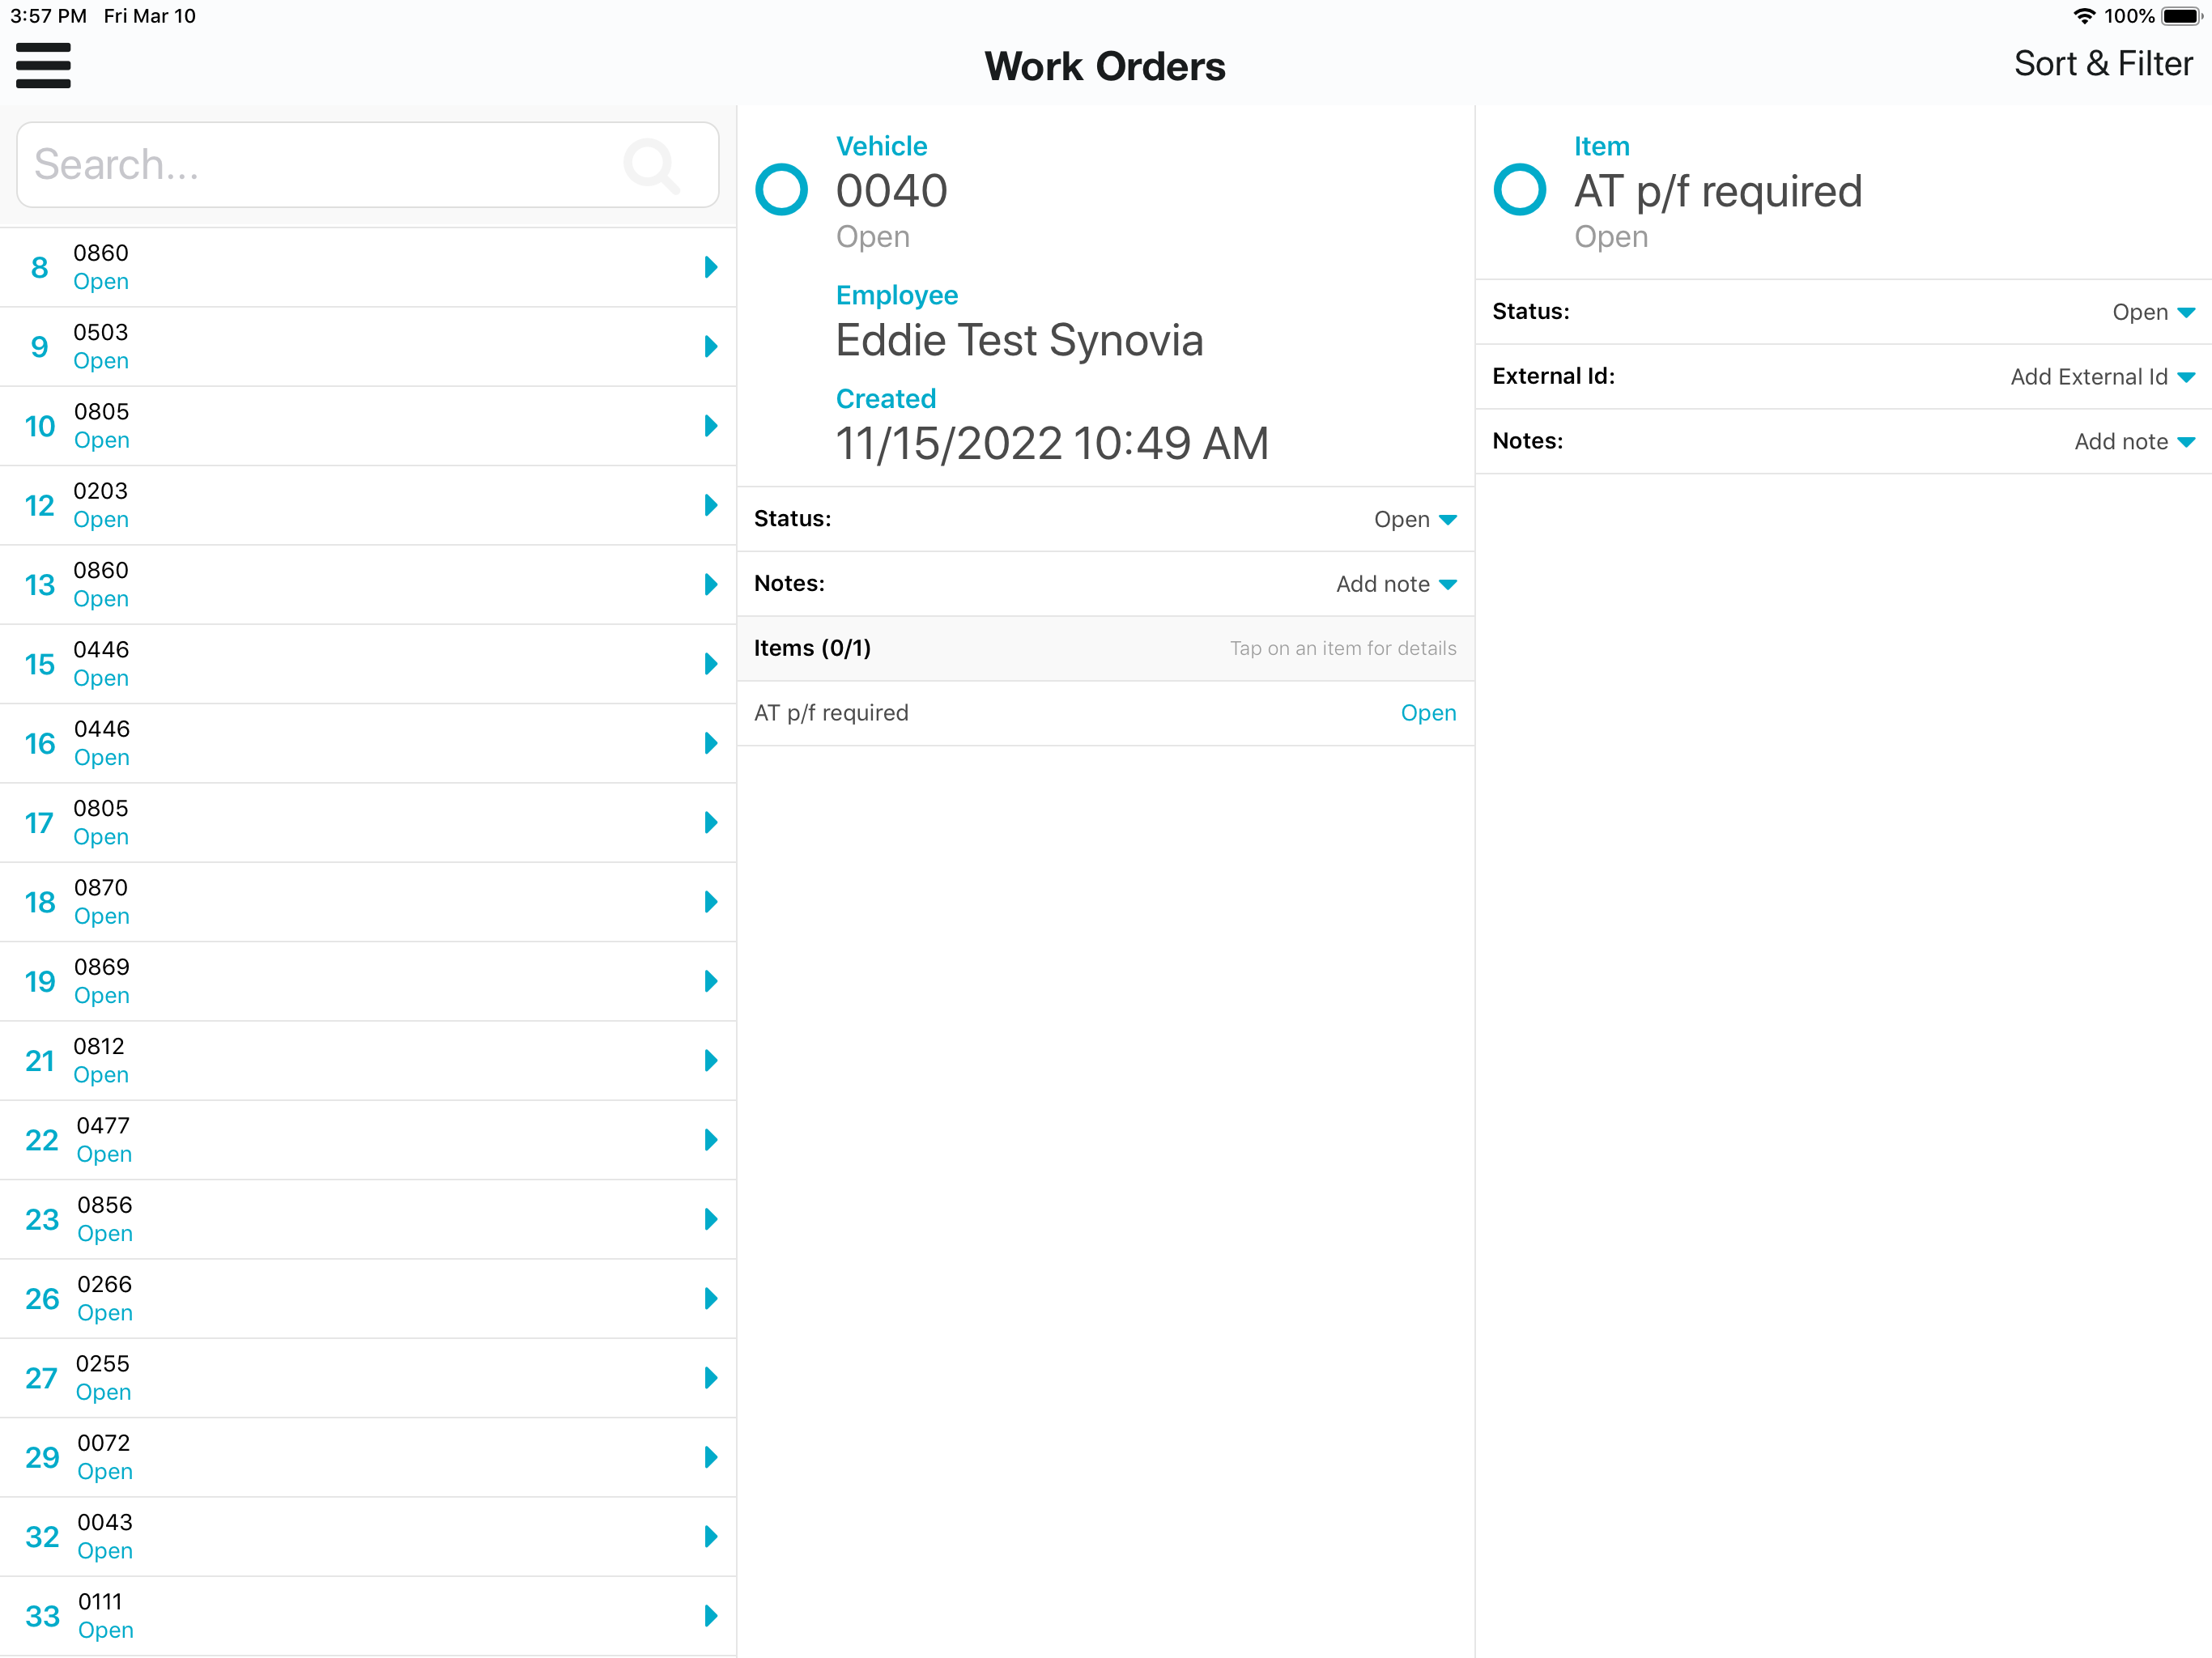Select work order 9 vehicle 0503

pyautogui.click(x=368, y=346)
